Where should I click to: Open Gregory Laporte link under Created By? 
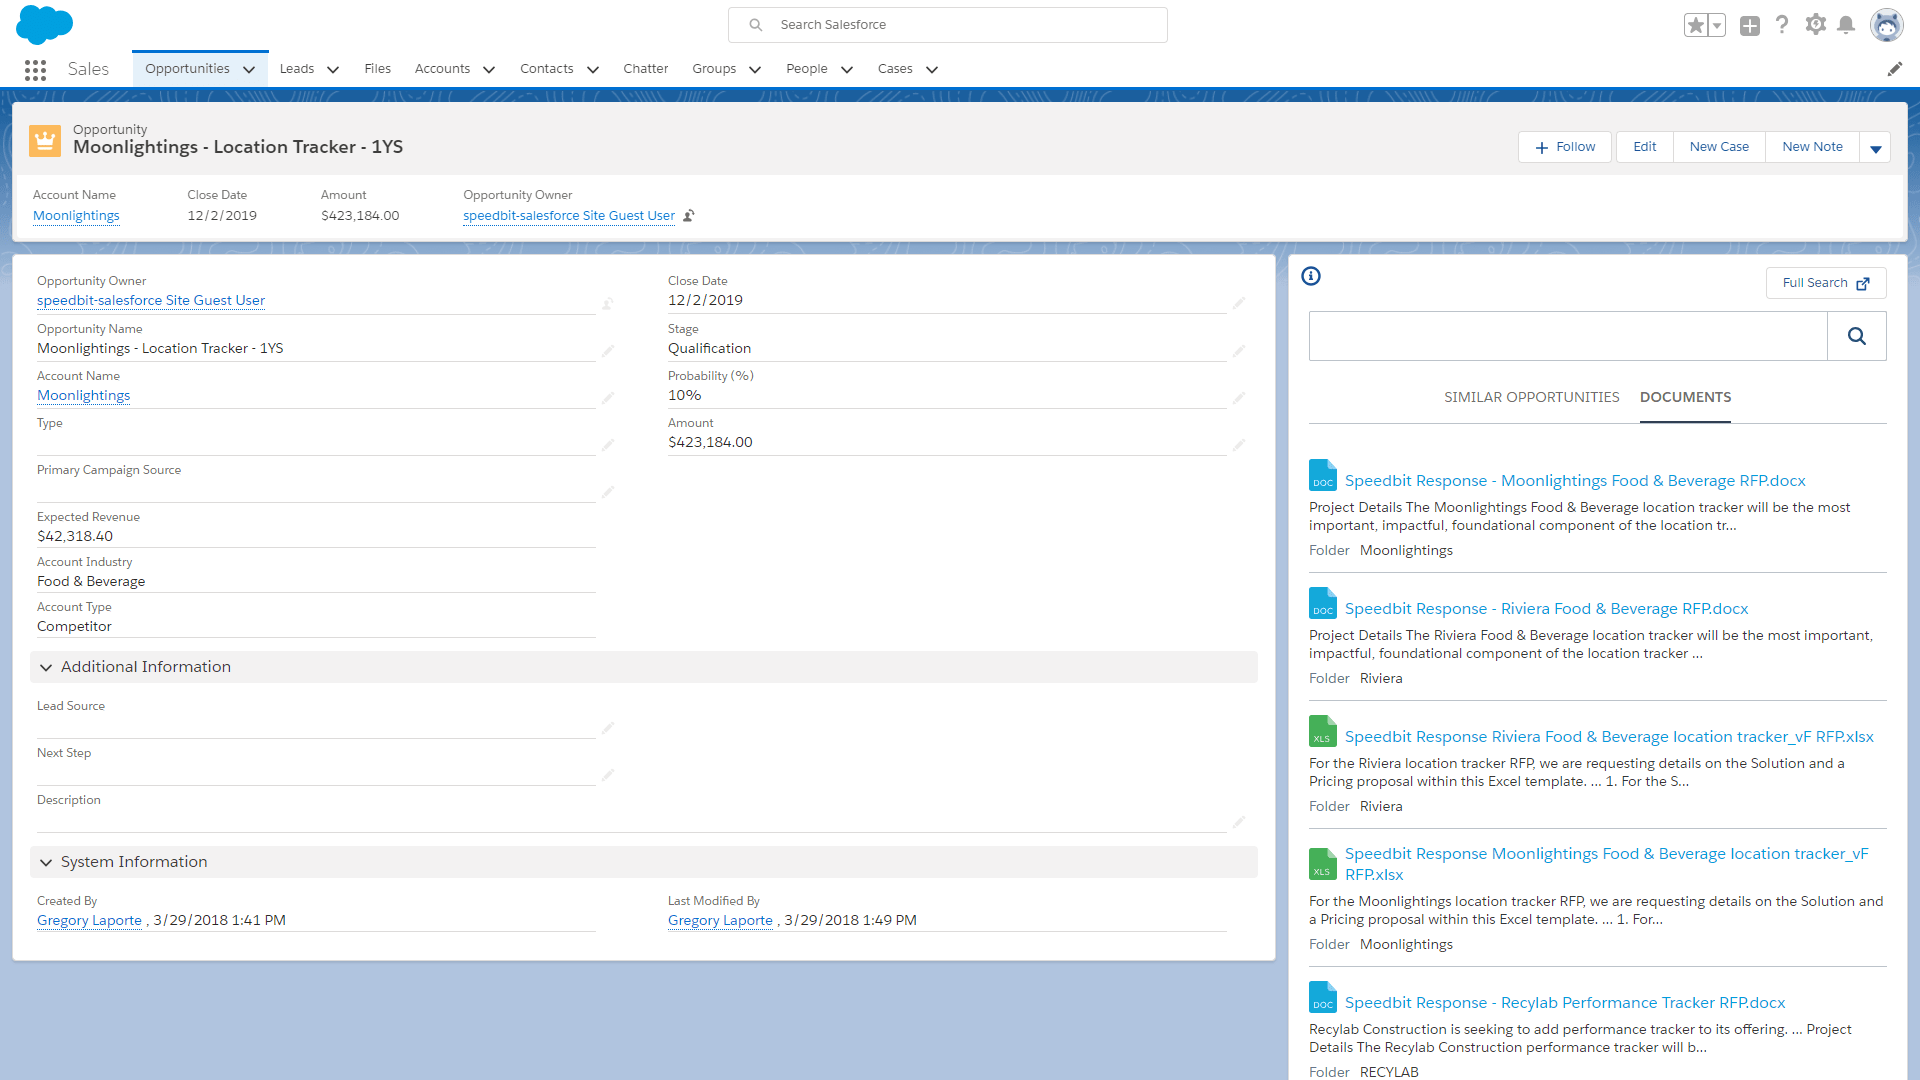[89, 921]
